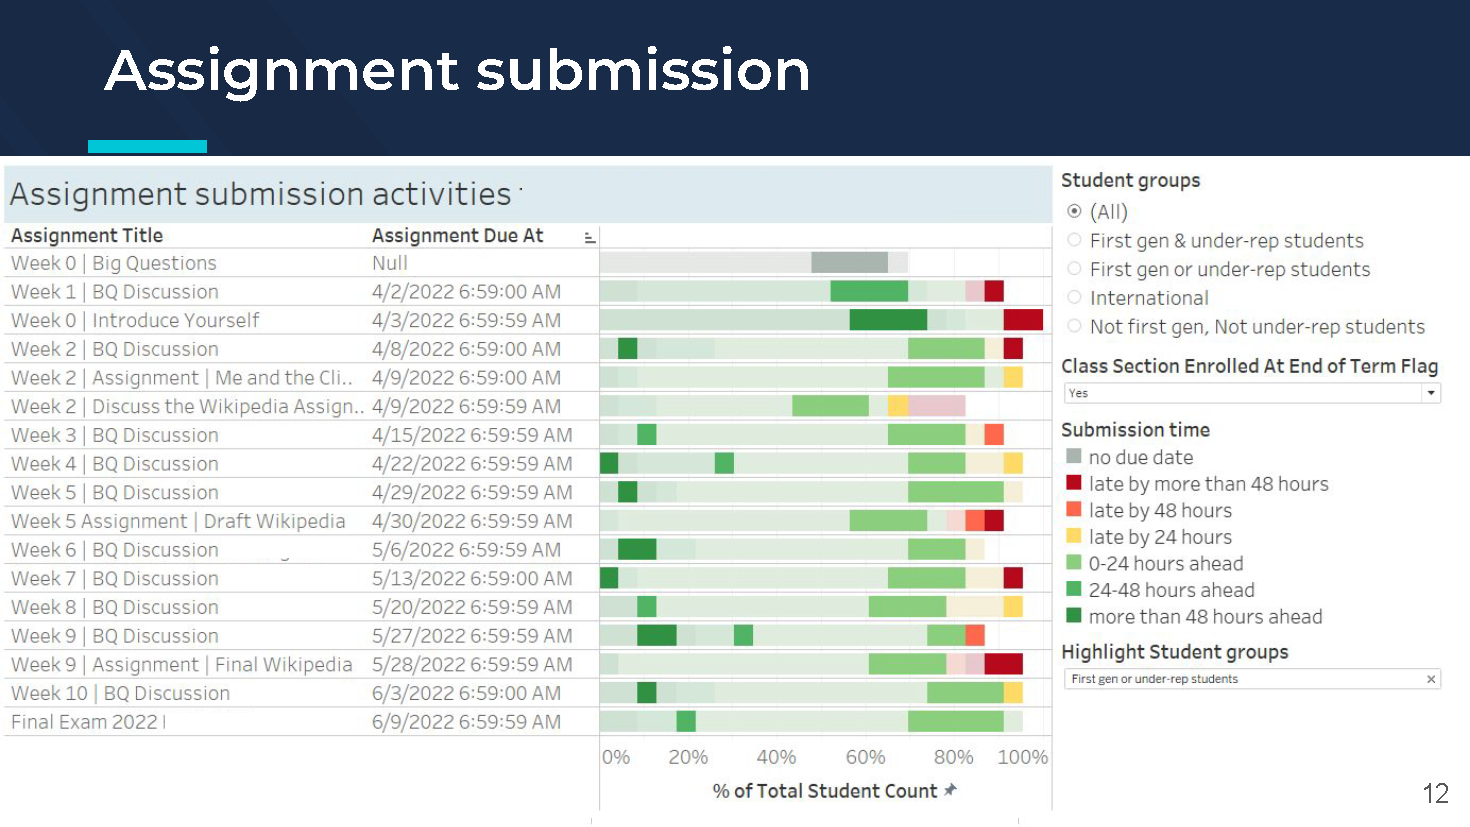Click the Student groups filter heading
The width and height of the screenshot is (1470, 827).
click(1130, 180)
